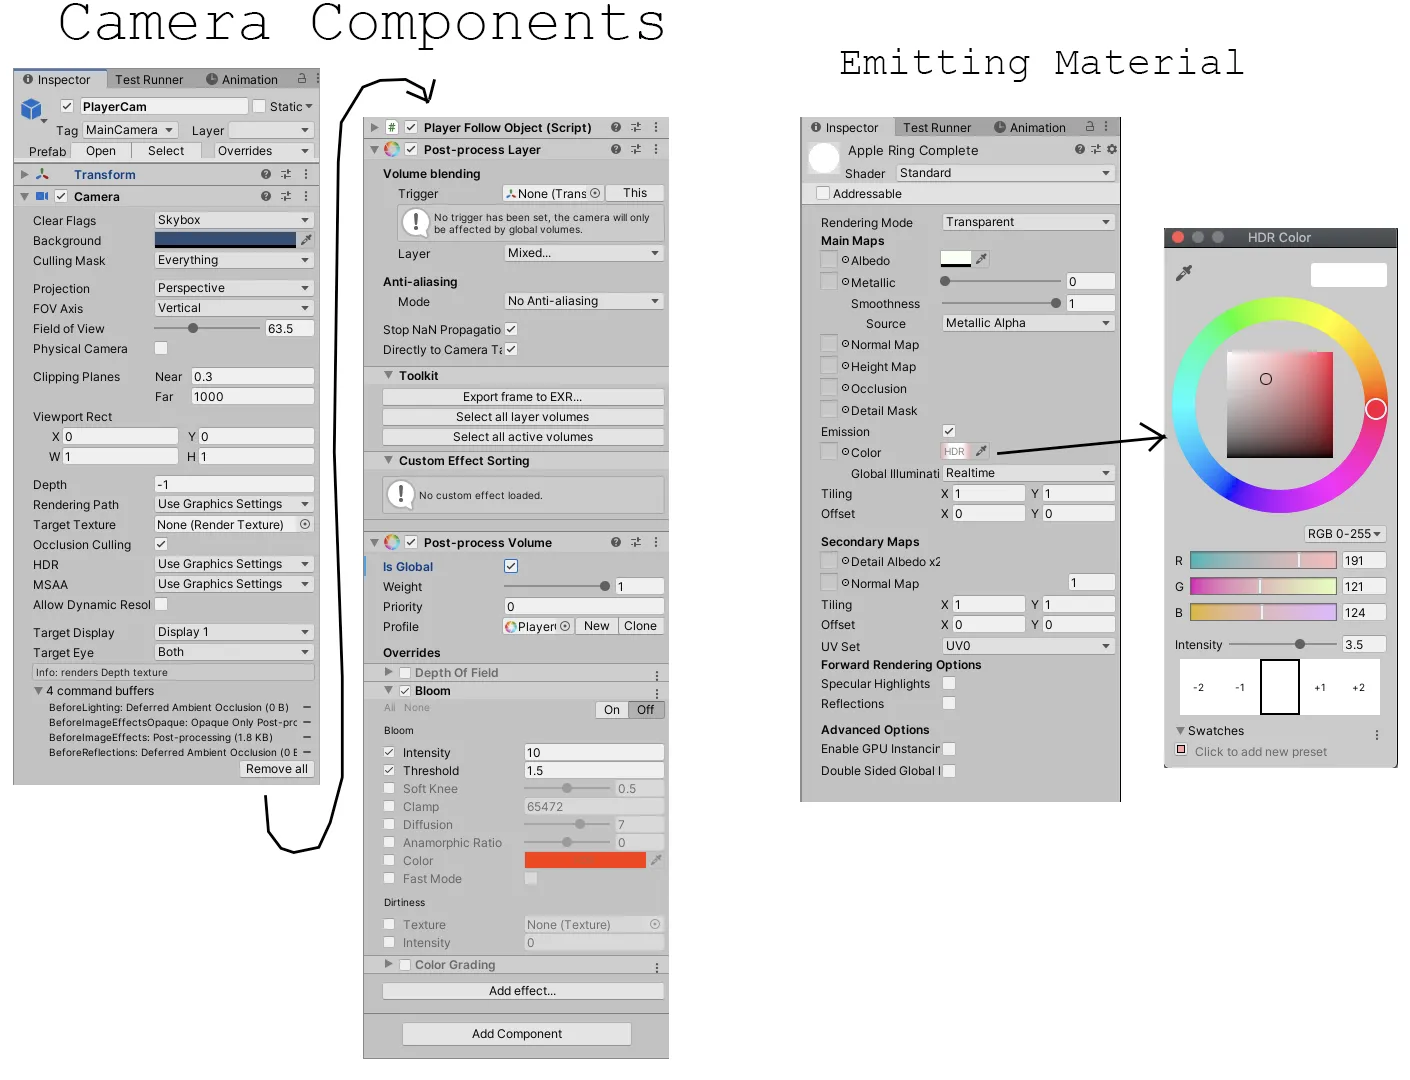Open the Swatches three-dot options menu
This screenshot has height=1080, width=1410.
(1377, 735)
